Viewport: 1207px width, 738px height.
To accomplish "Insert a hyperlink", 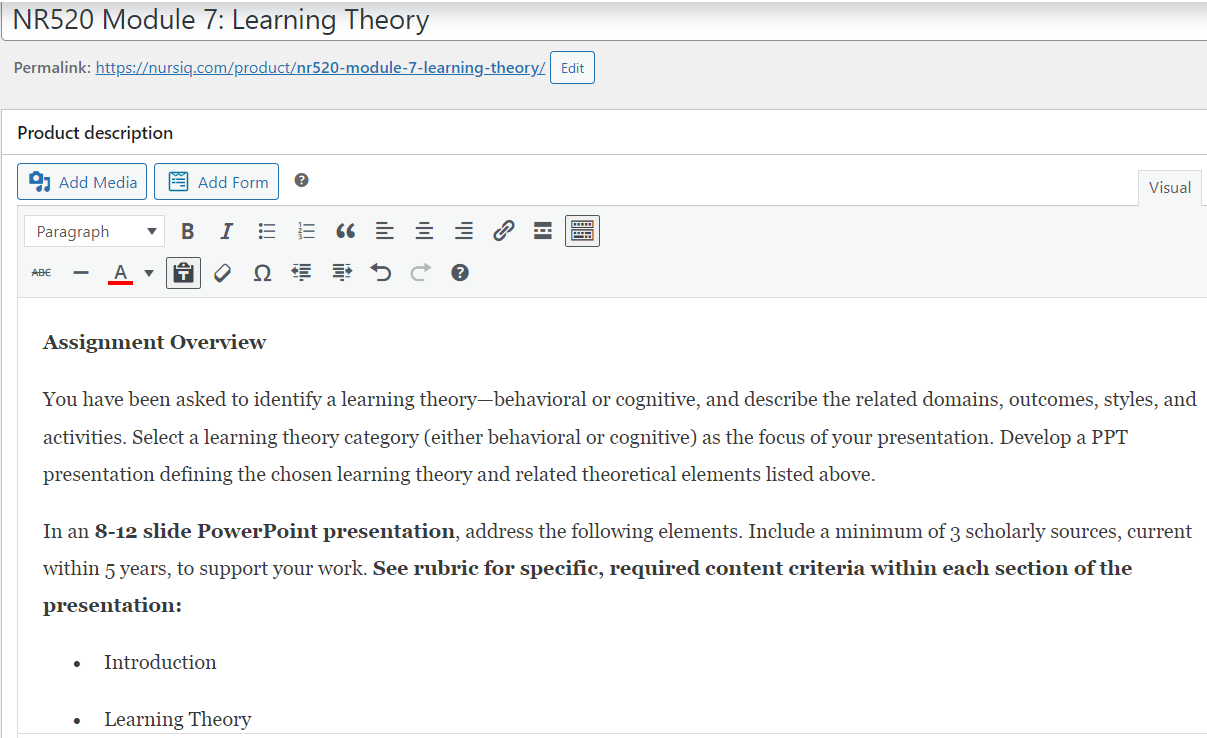I will [503, 230].
